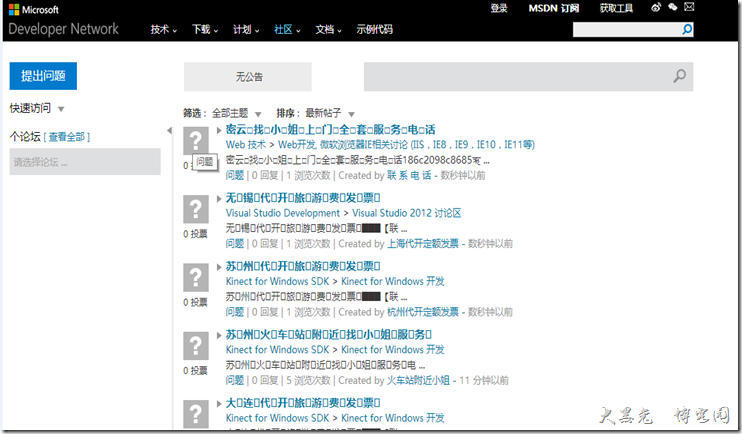Open the 快速访问 dropdown
This screenshot has height=434, width=742.
pos(37,108)
